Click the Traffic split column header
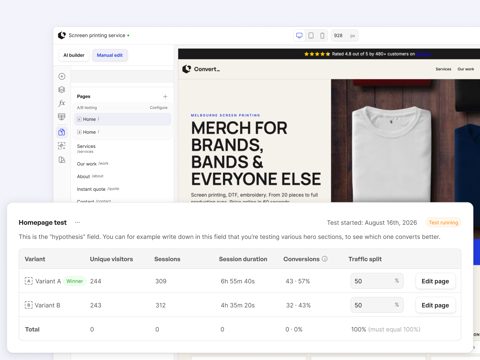The height and width of the screenshot is (360, 480). click(365, 259)
